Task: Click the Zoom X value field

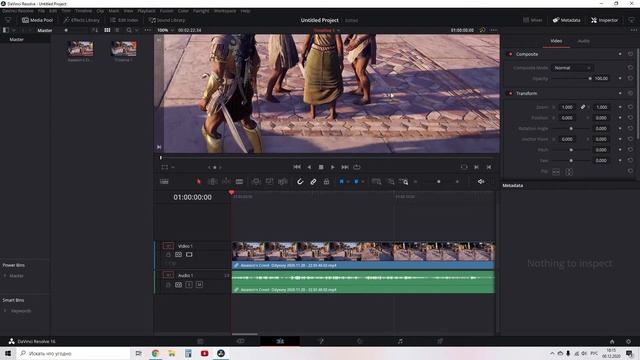Action: click(x=567, y=107)
